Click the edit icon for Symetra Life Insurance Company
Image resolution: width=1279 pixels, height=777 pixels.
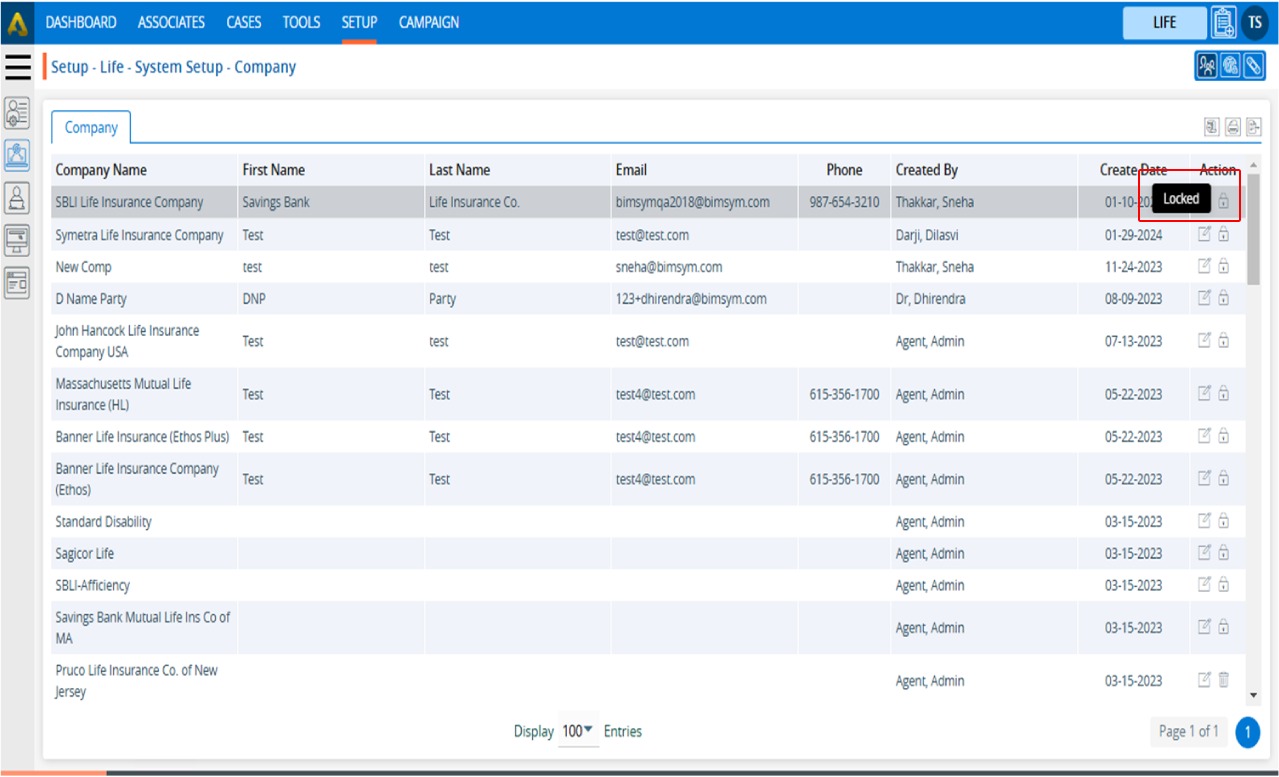coord(1204,235)
